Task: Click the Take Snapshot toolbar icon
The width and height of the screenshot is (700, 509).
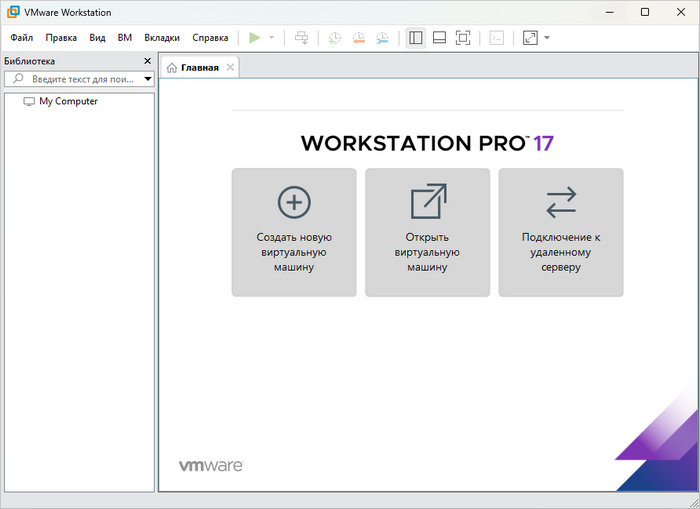Action: (x=335, y=38)
